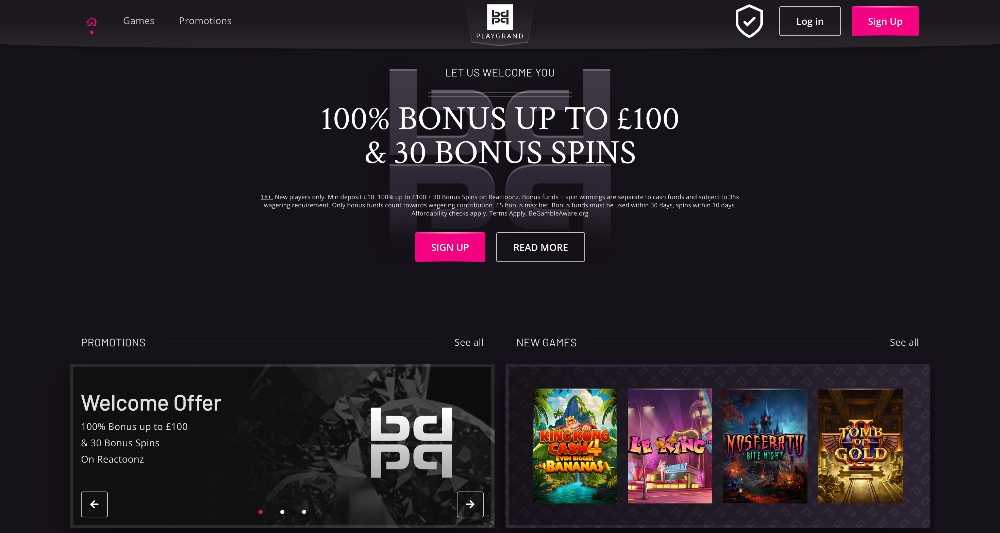Launch the Le King game tile
This screenshot has height=533, width=1000.
[670, 446]
